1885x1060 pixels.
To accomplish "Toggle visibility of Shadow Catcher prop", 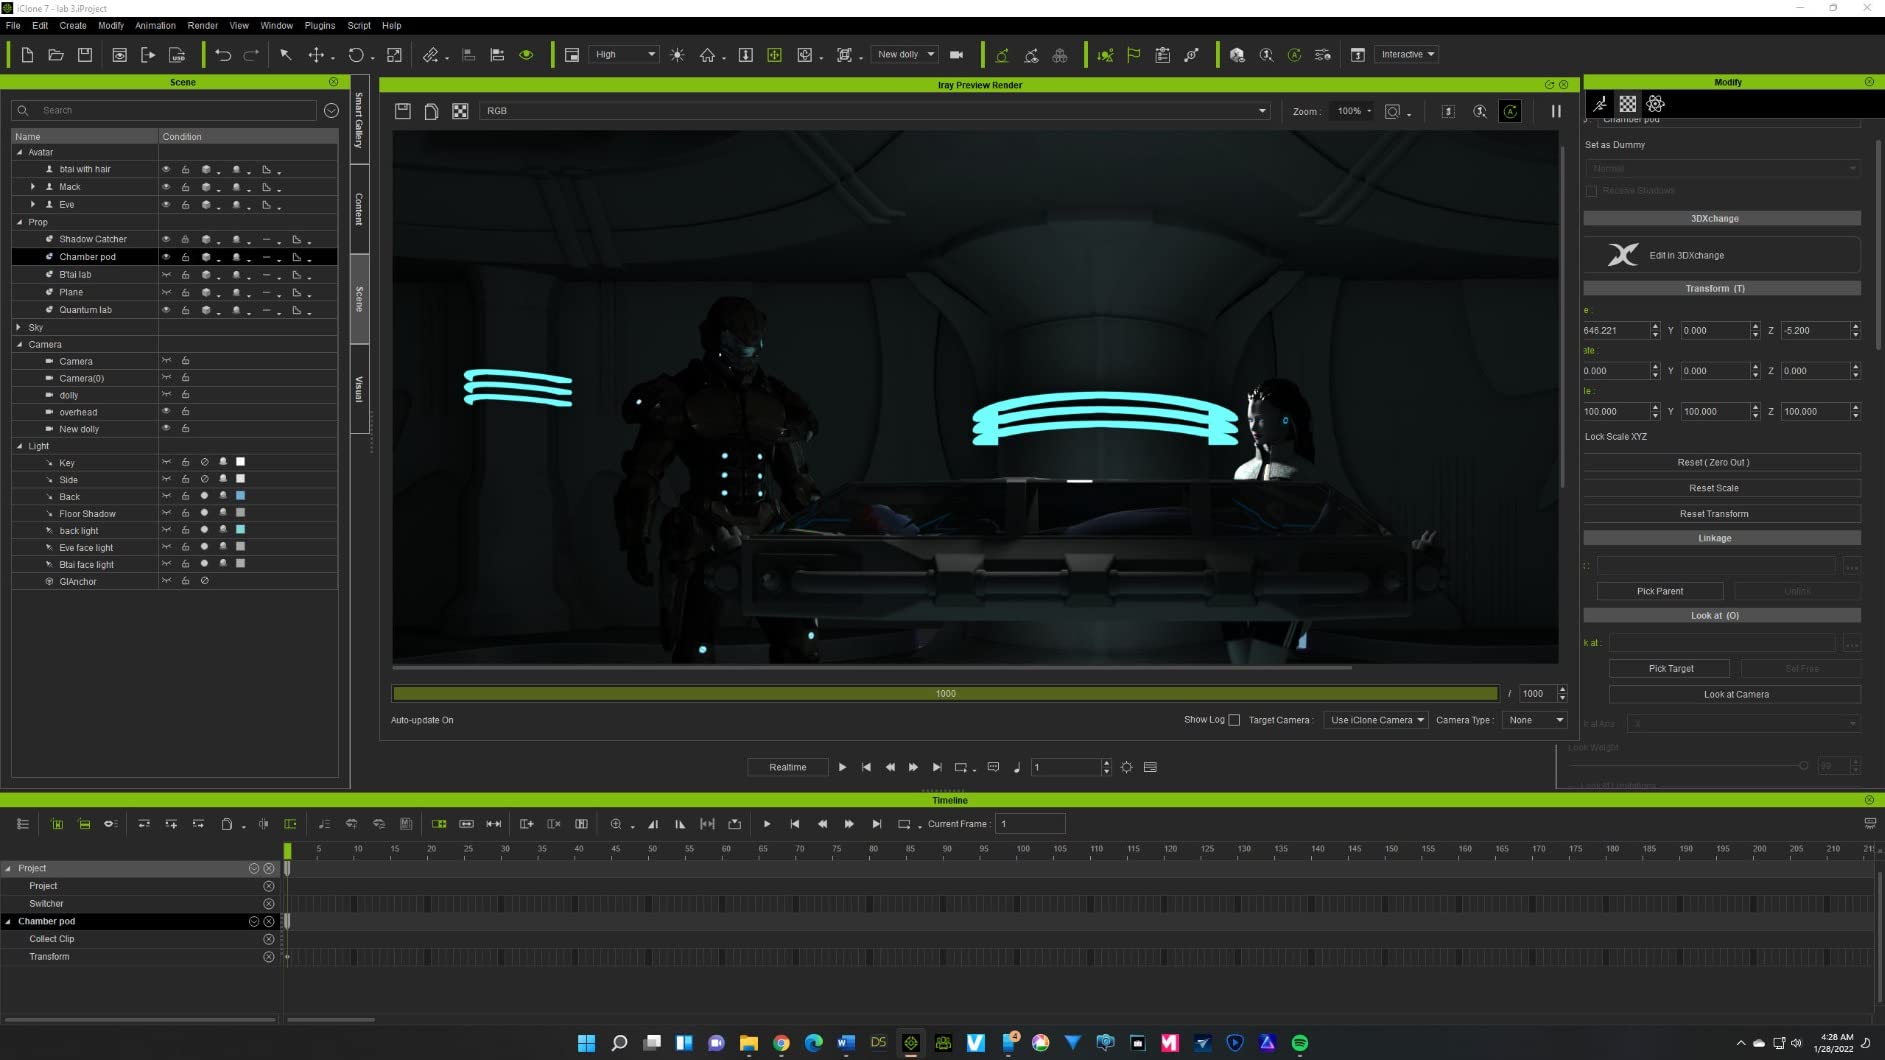I will 166,240.
